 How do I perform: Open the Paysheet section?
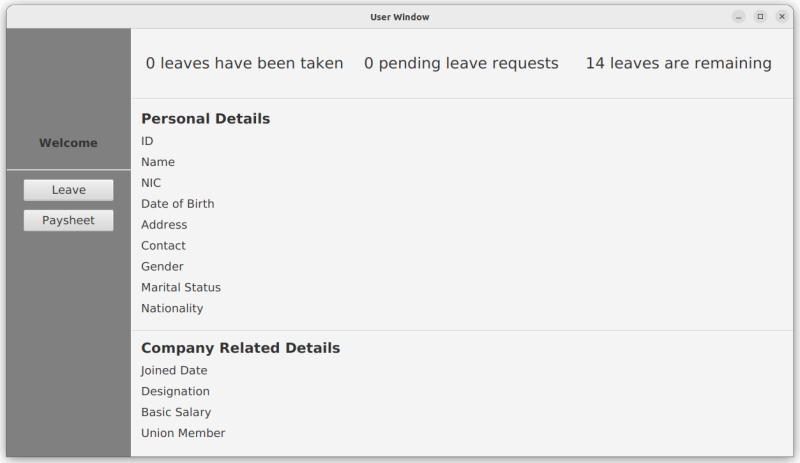pyautogui.click(x=68, y=220)
